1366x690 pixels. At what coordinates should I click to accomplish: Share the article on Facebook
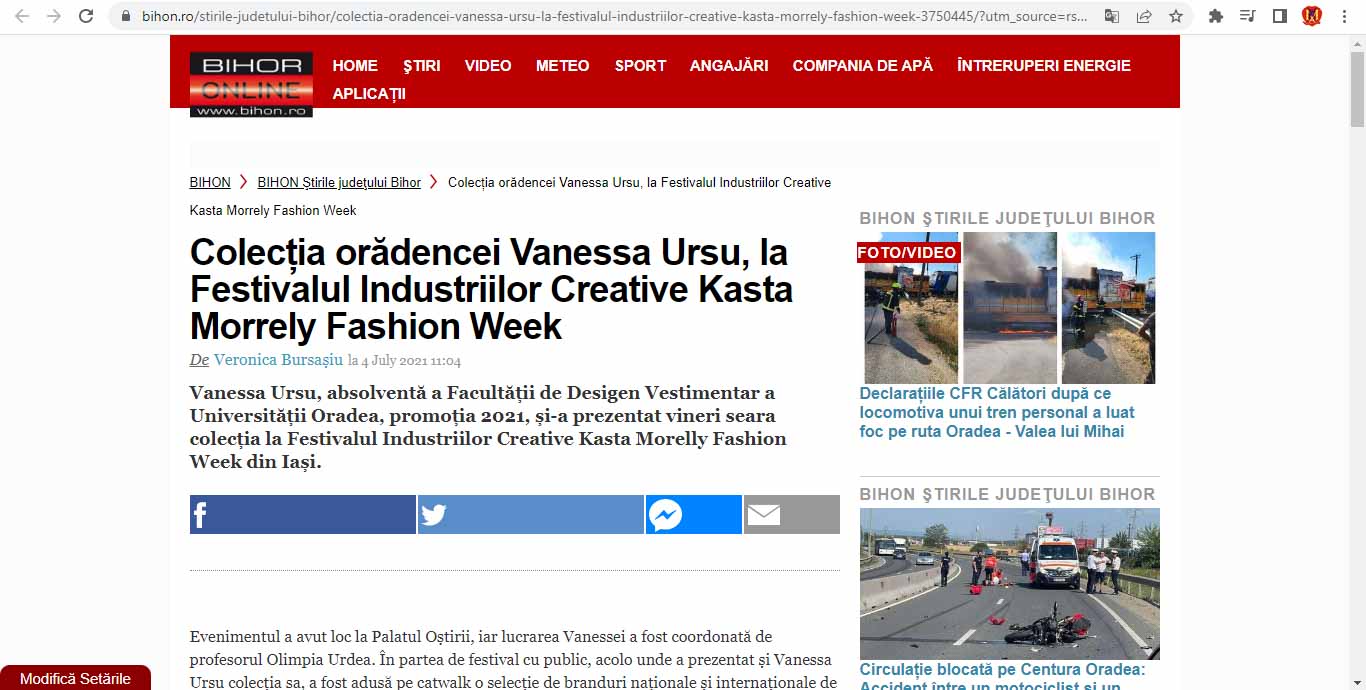click(x=303, y=515)
